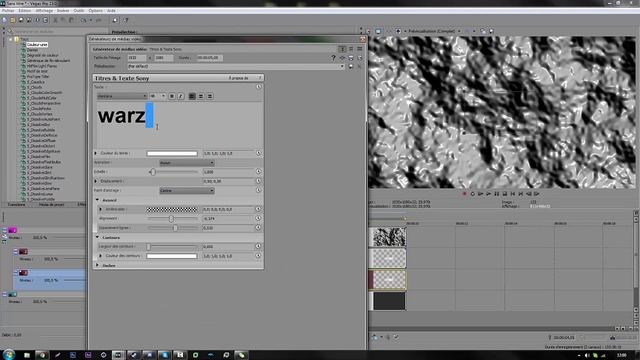
Task: Toggle animation clock for Alignement
Action: pyautogui.click(x=258, y=218)
